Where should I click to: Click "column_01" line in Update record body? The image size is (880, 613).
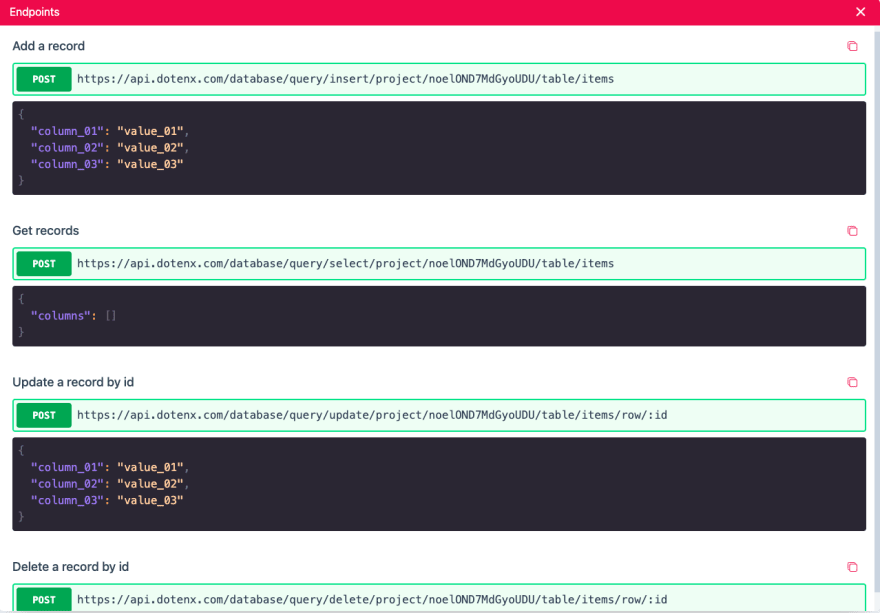click(x=109, y=468)
